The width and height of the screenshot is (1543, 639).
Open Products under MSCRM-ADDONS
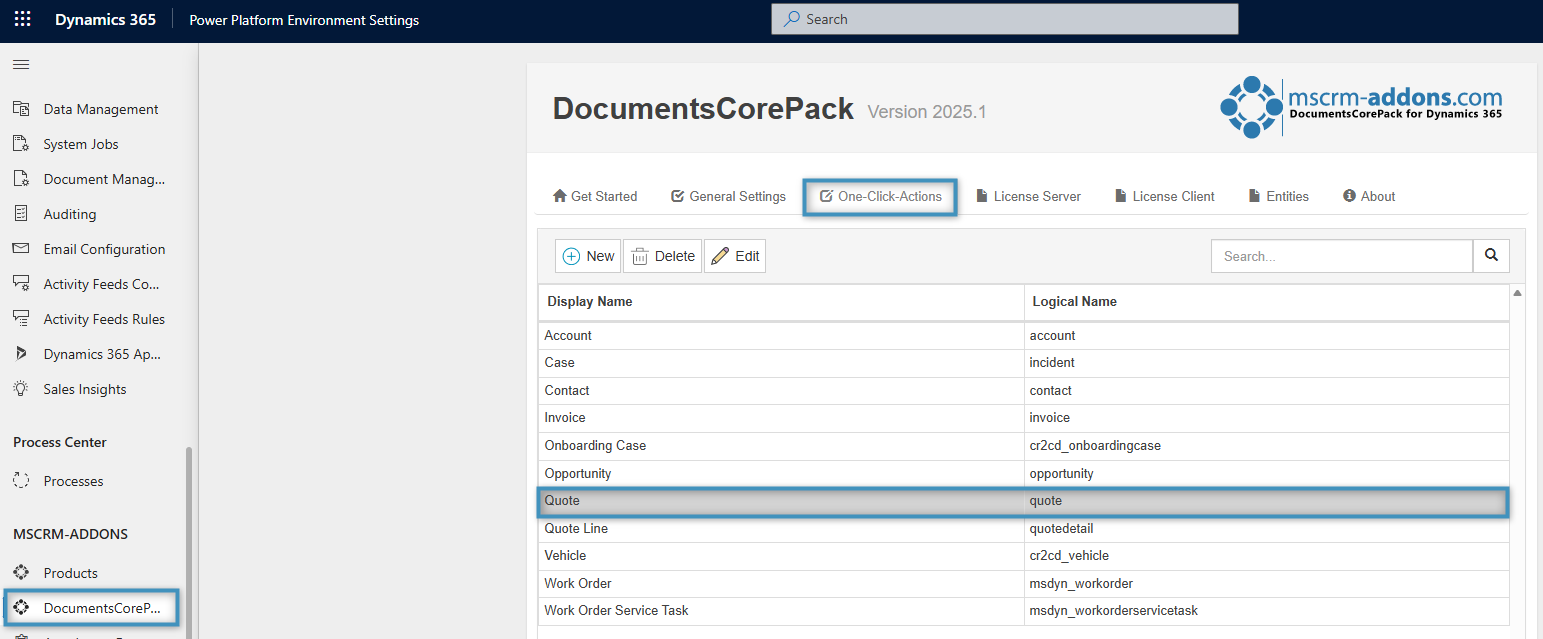pyautogui.click(x=70, y=573)
